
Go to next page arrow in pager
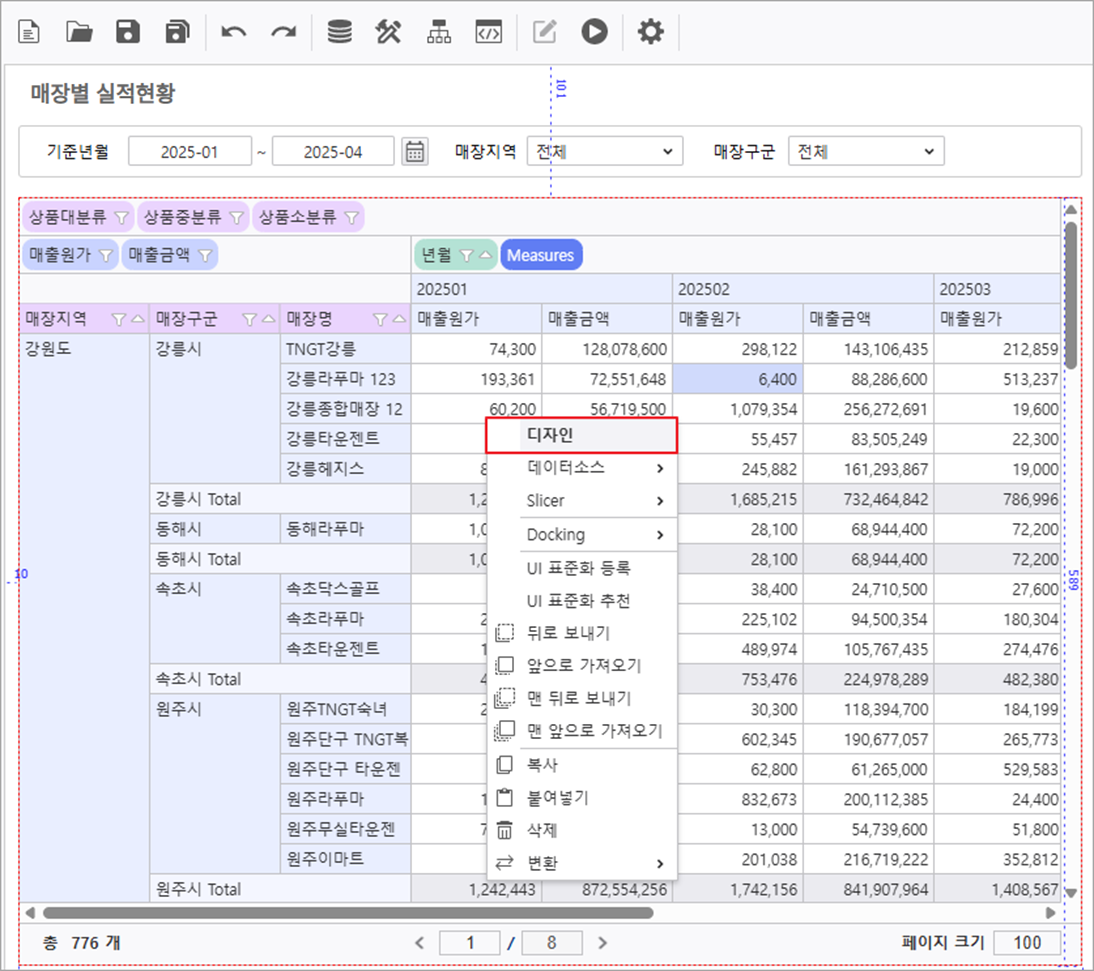[602, 942]
